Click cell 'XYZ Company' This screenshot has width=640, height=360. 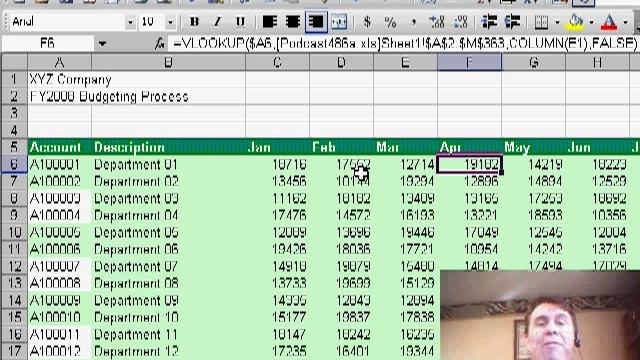point(60,79)
